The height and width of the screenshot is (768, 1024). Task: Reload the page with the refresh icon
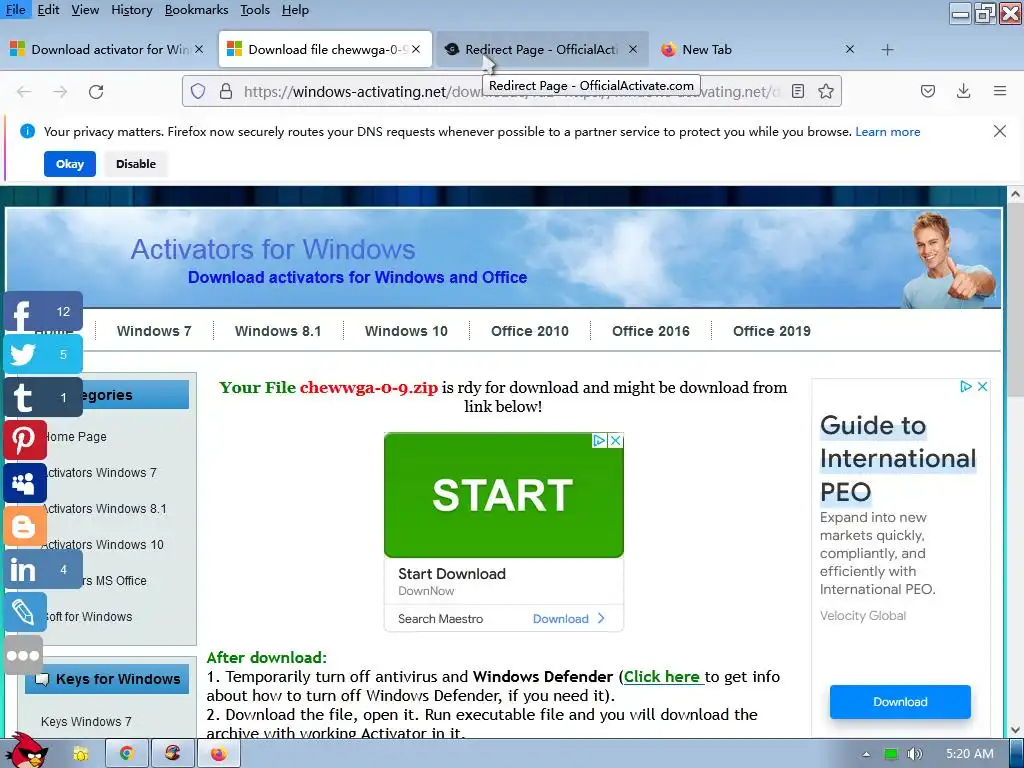(x=96, y=91)
